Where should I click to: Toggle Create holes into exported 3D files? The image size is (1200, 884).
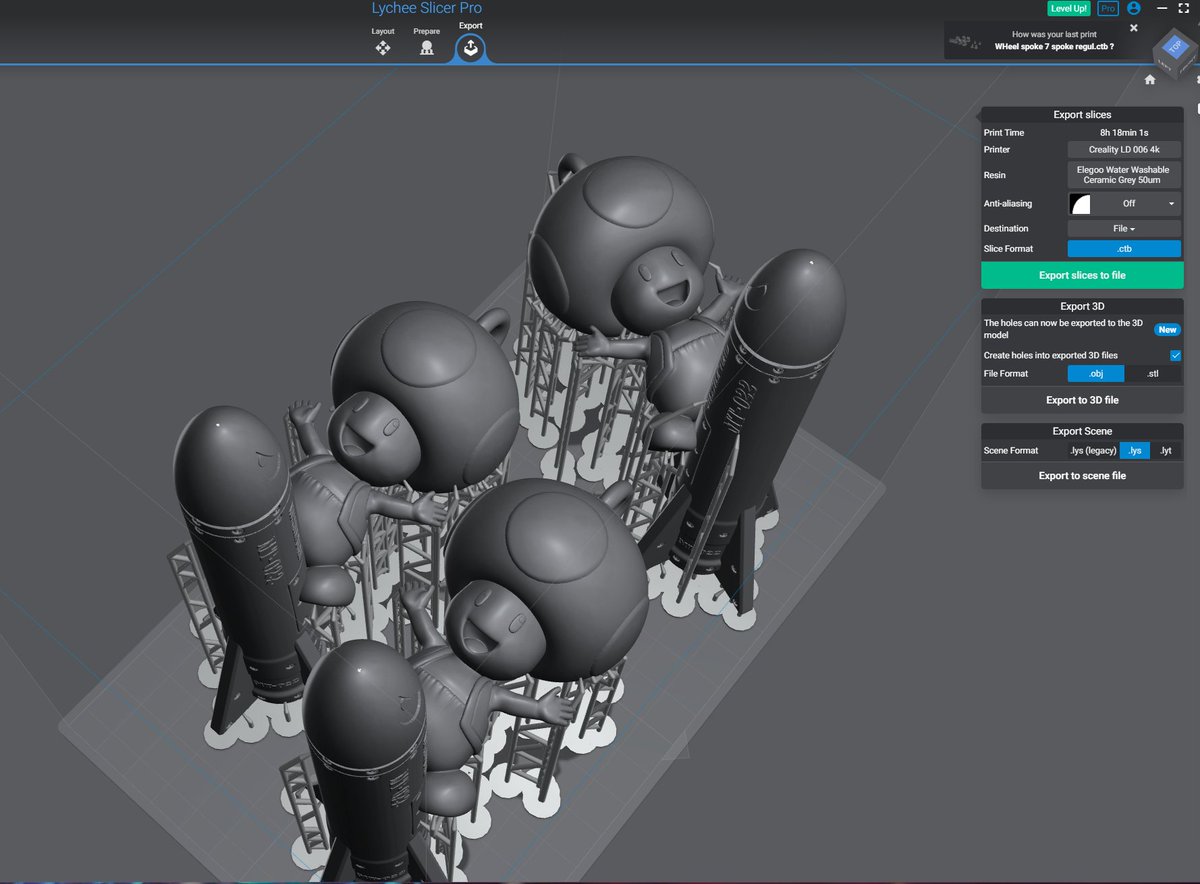1175,355
